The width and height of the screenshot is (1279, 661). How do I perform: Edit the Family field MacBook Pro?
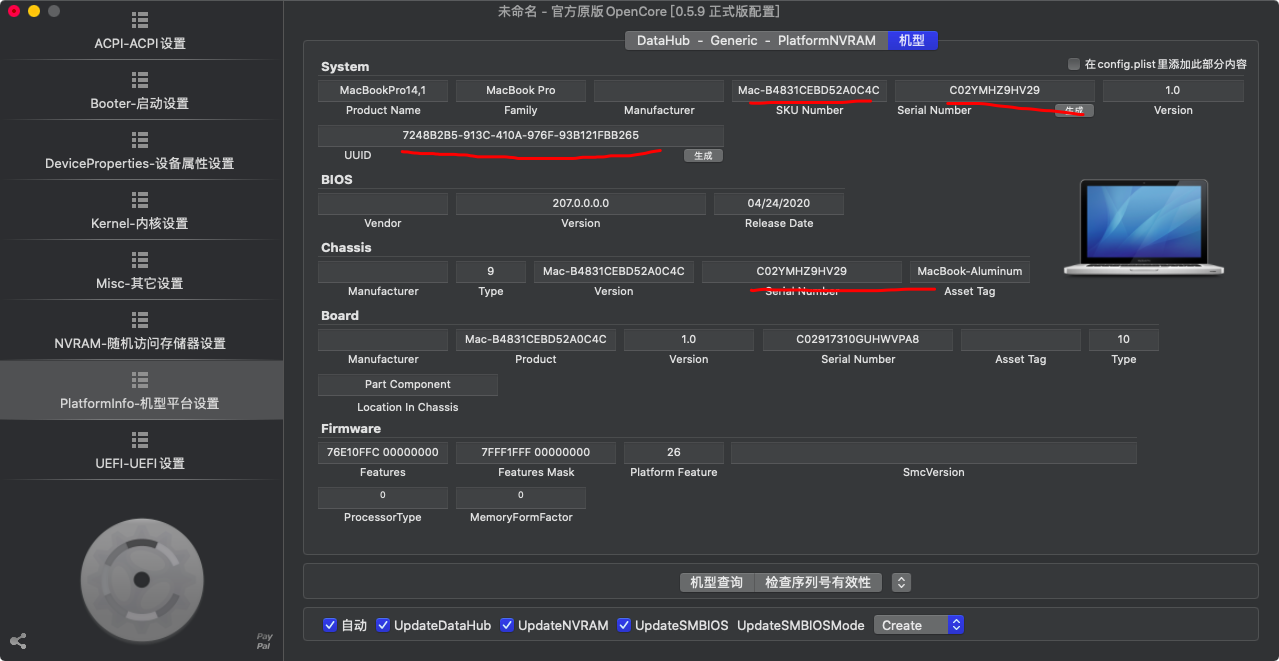[521, 90]
